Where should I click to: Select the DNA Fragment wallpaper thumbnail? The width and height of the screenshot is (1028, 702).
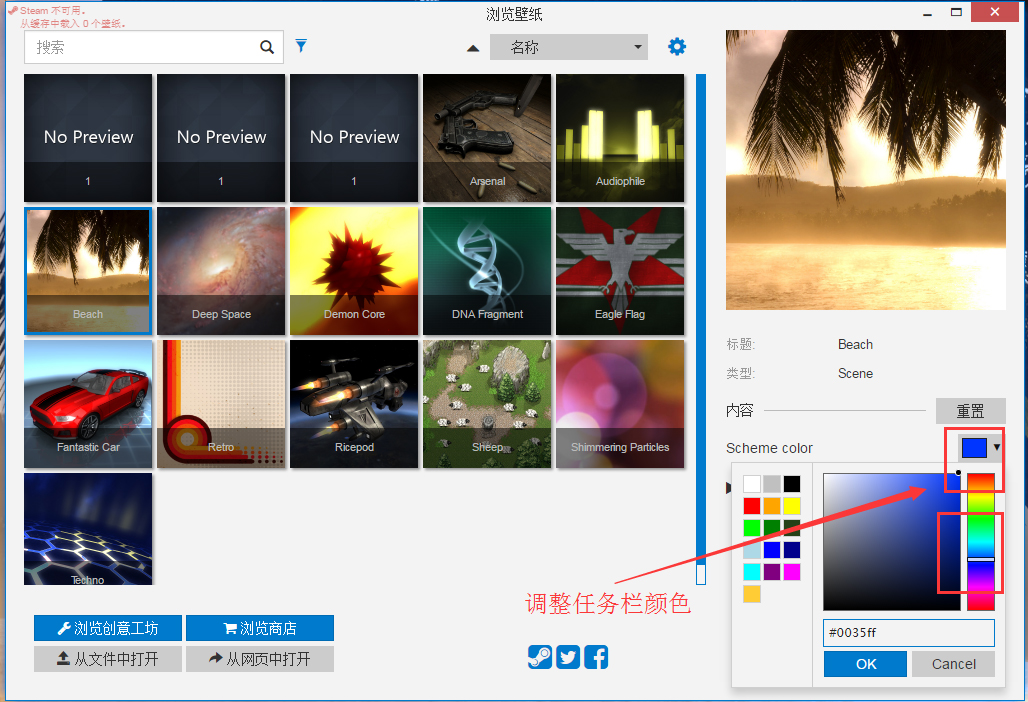[x=487, y=271]
